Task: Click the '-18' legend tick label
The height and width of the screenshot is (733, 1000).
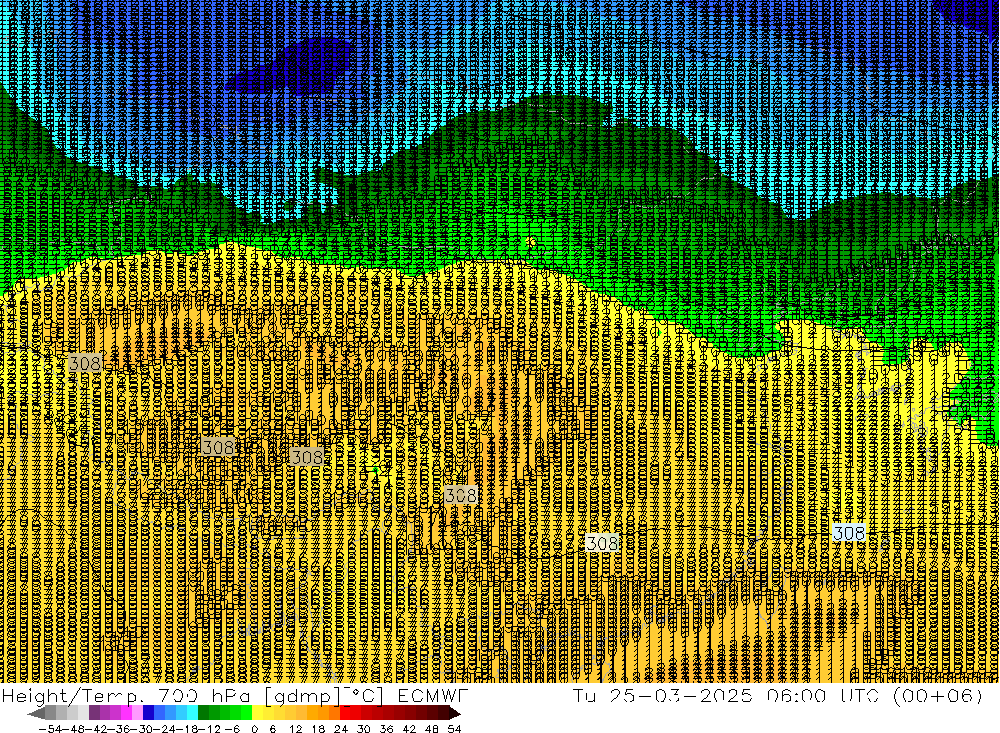Action: click(x=188, y=729)
